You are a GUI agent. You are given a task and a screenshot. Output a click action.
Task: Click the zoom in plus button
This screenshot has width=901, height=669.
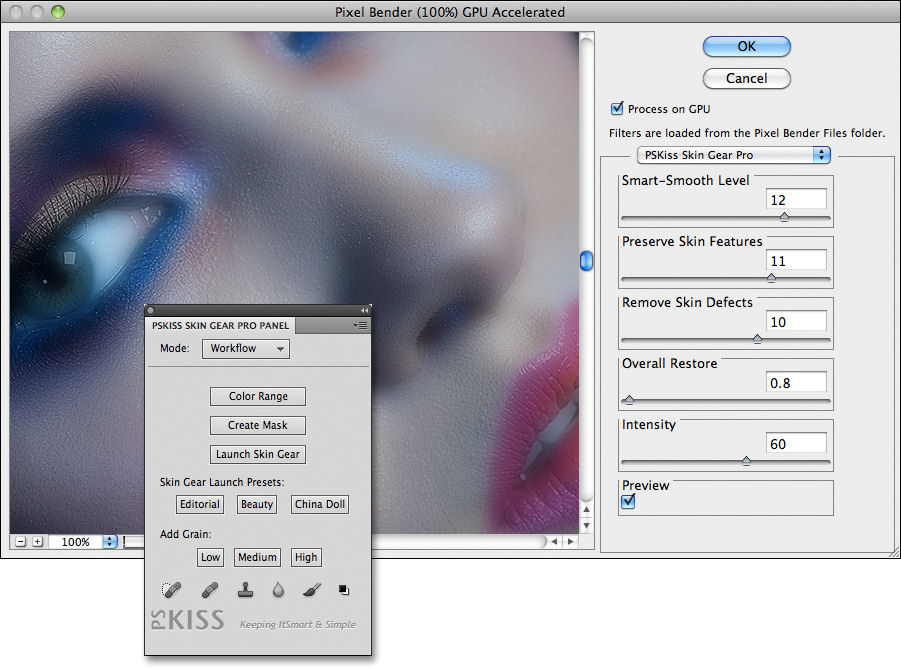pyautogui.click(x=38, y=542)
